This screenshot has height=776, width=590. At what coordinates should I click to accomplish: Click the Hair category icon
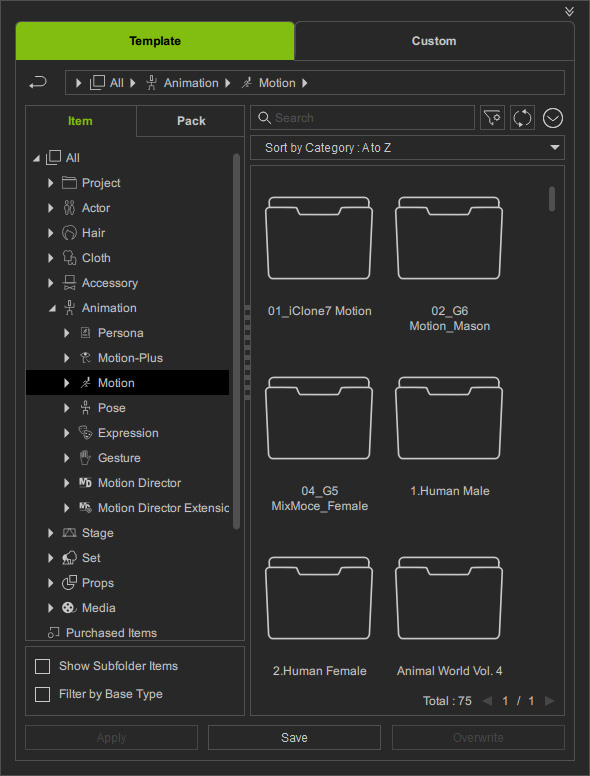coord(69,233)
